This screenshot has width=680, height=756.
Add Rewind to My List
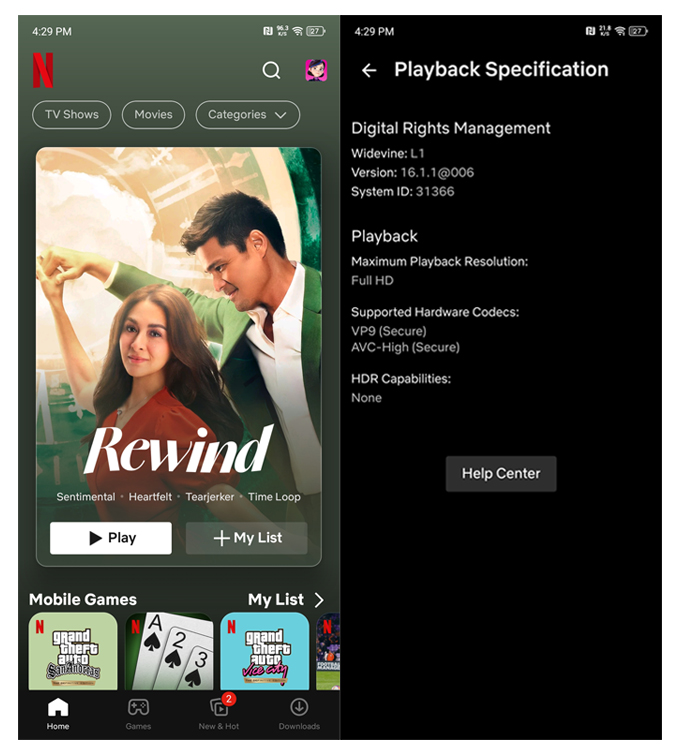pyautogui.click(x=247, y=538)
